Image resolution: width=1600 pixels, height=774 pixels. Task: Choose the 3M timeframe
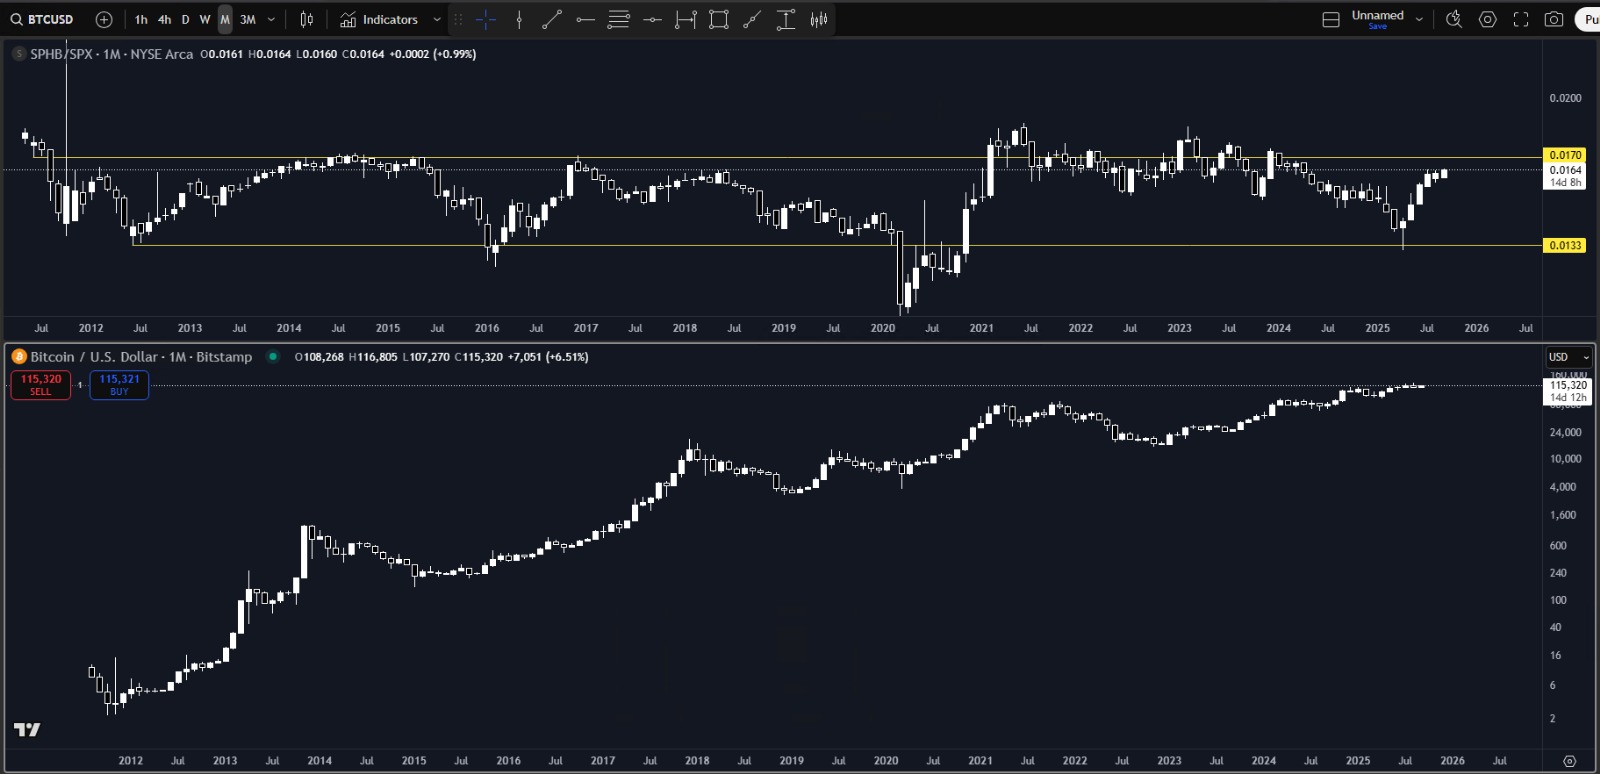point(248,19)
